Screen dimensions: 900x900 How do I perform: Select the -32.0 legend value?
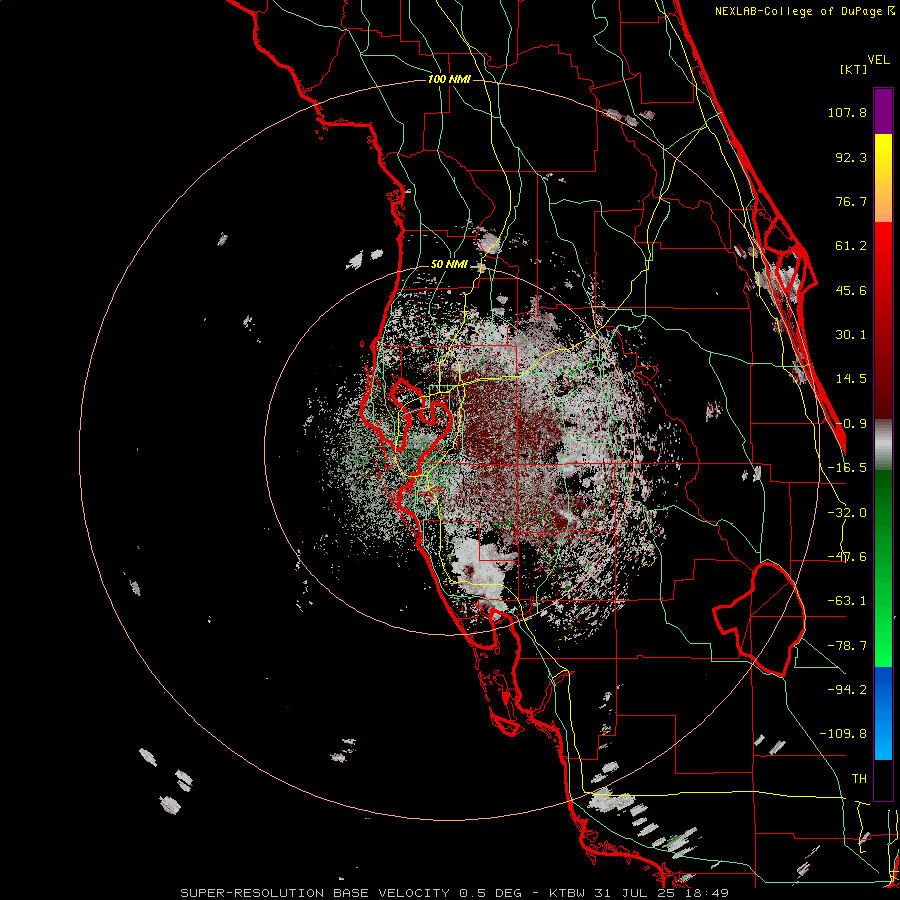847,513
